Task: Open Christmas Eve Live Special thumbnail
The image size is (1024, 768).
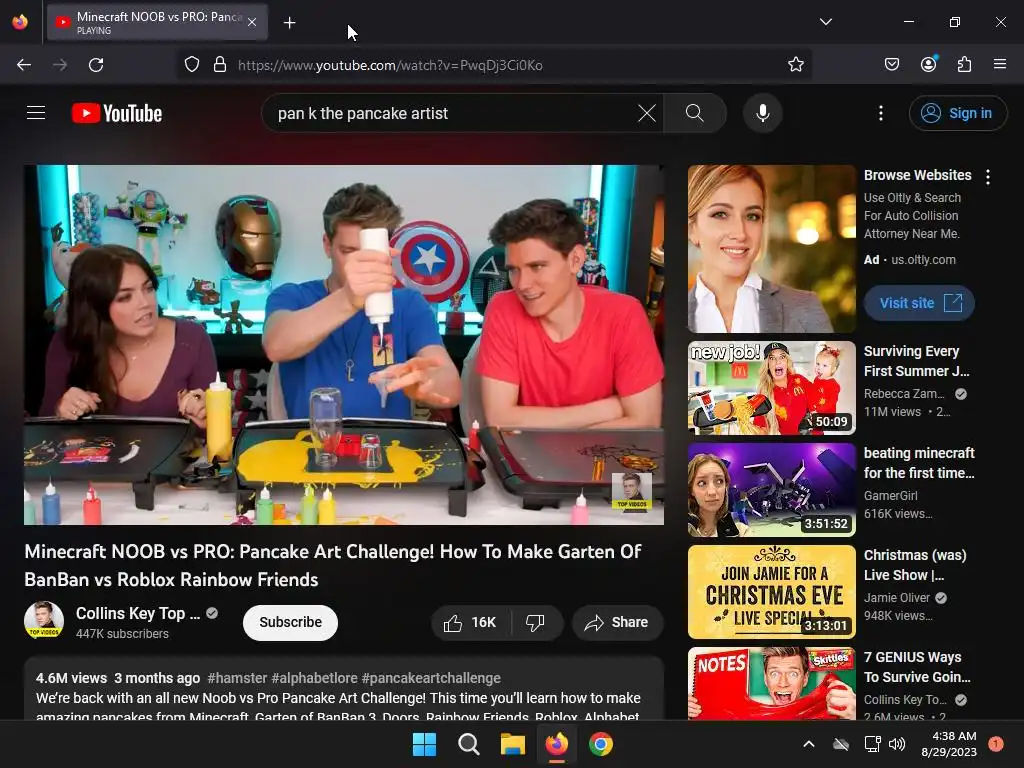Action: pos(771,592)
